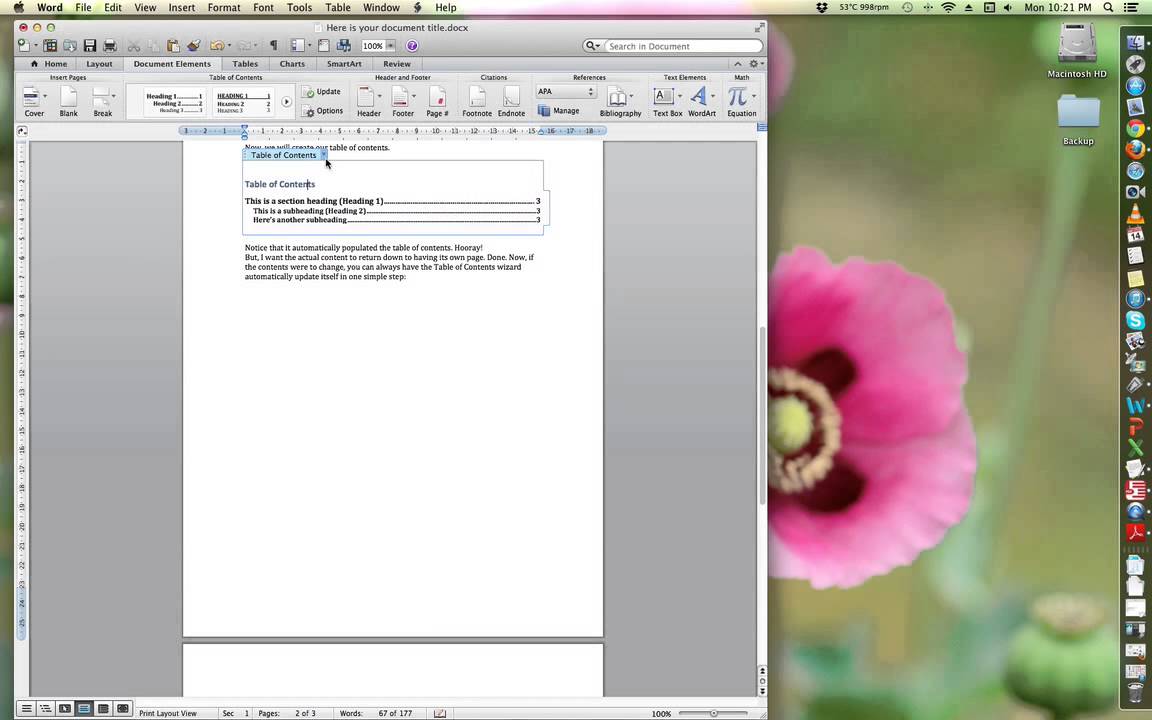This screenshot has width=1152, height=720.
Task: Adjust the zoom slider in the status bar
Action: coord(713,713)
